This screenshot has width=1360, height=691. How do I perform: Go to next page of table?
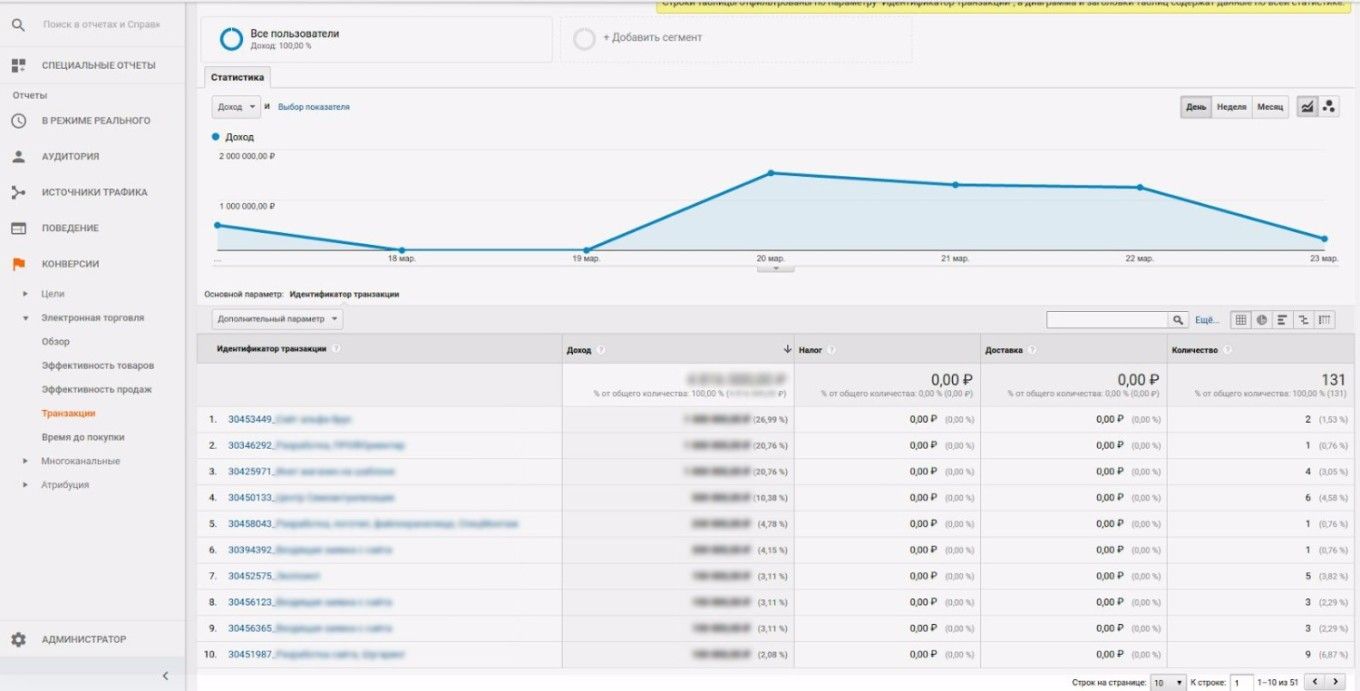[1336, 682]
